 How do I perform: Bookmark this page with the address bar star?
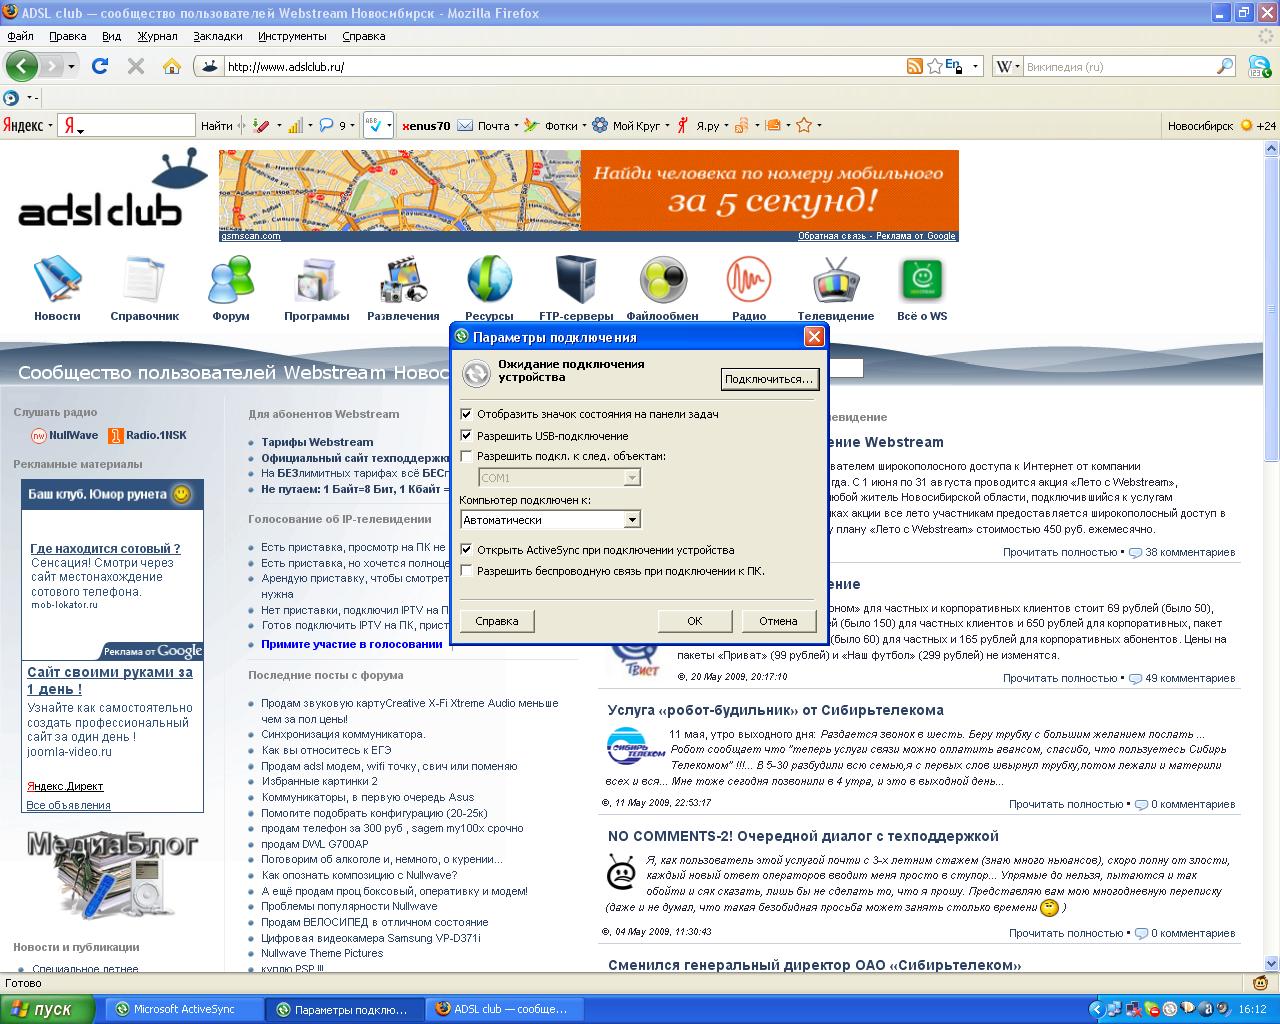pyautogui.click(x=935, y=66)
